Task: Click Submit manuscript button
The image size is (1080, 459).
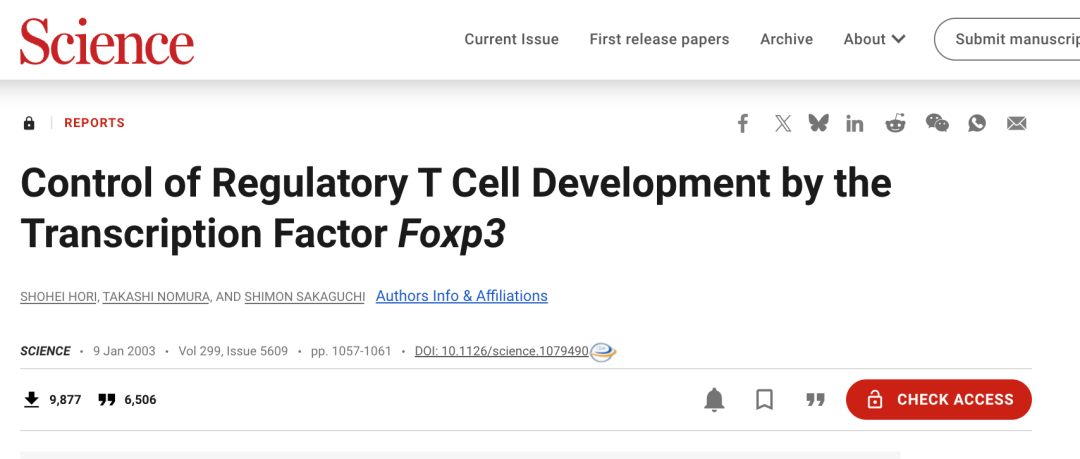Action: pos(1010,39)
